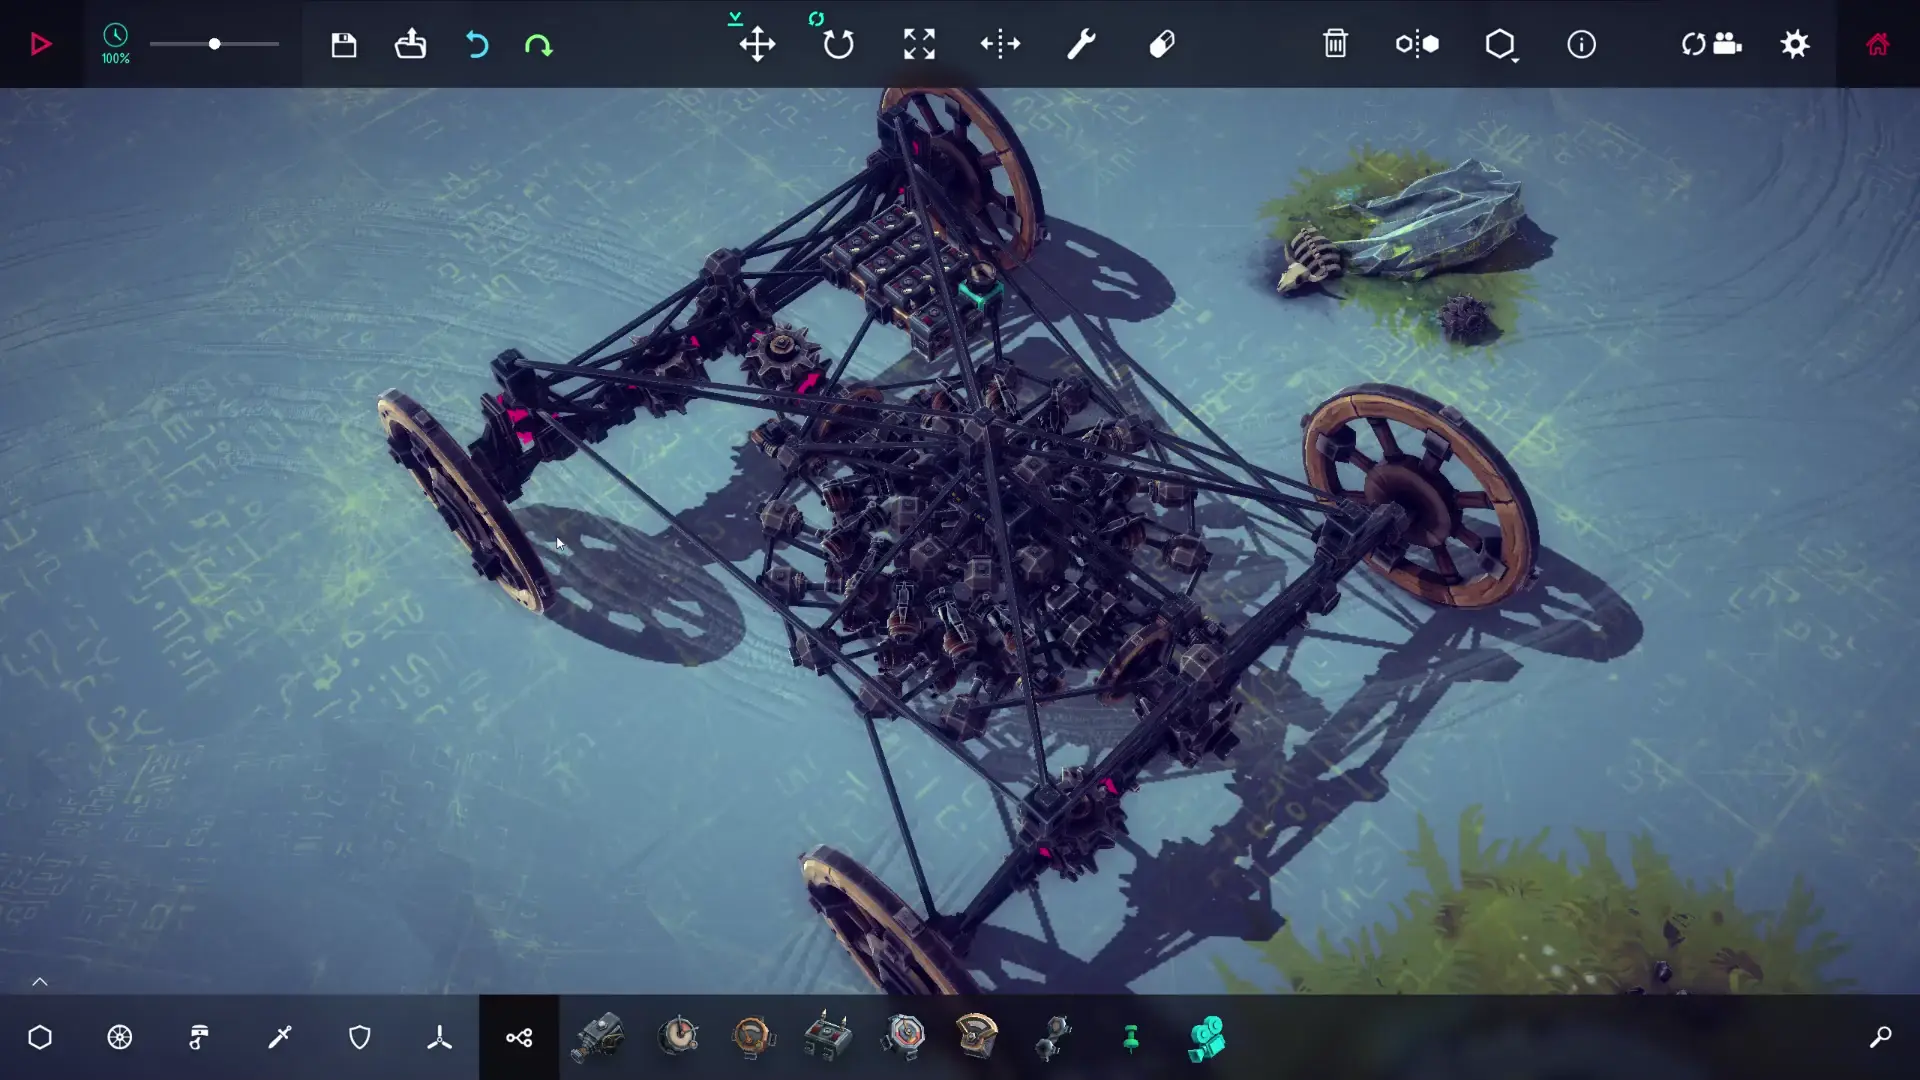
Task: Select the translate move tool
Action: [x=757, y=44]
